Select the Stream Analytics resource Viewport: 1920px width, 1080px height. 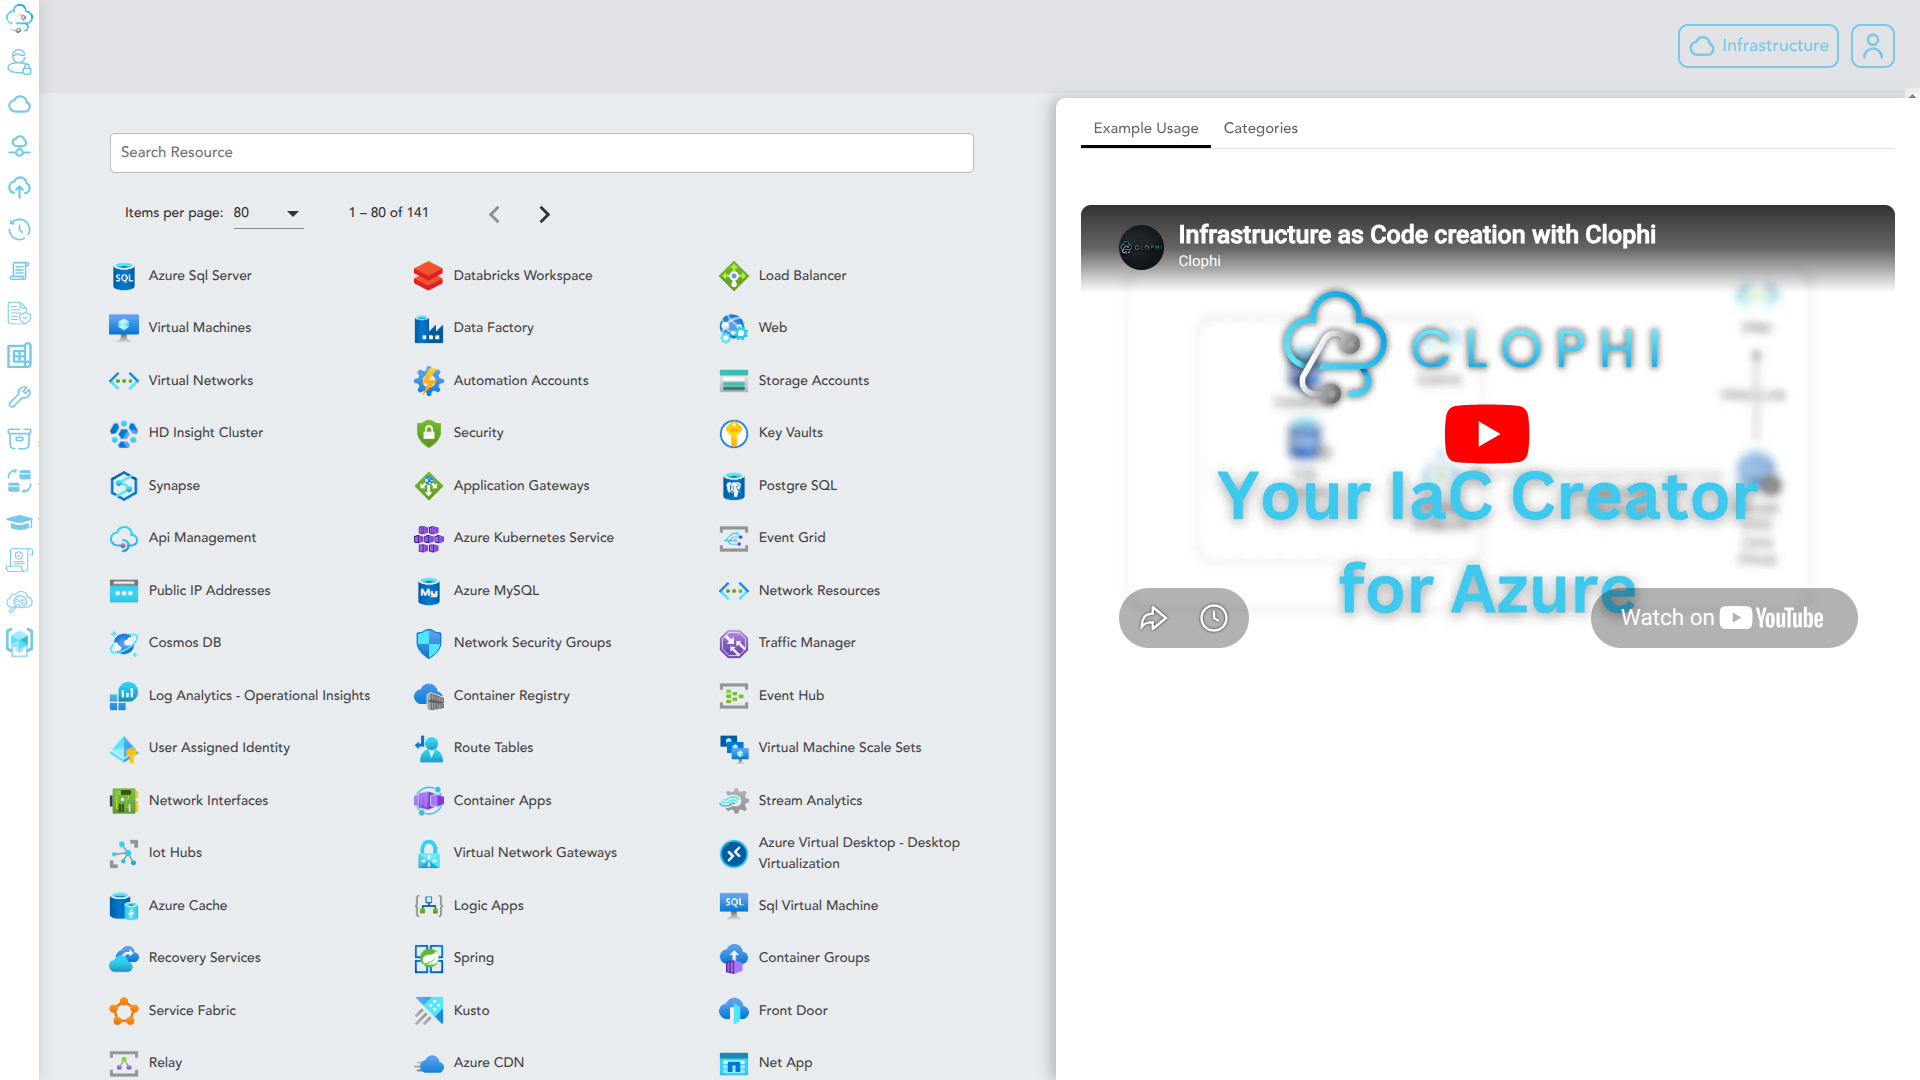pyautogui.click(x=810, y=801)
